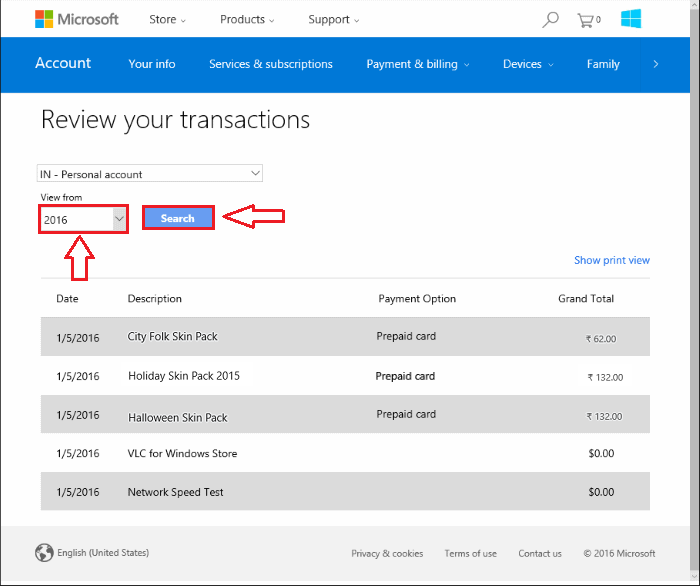Expand the Devices menu
The image size is (700, 586).
(528, 64)
